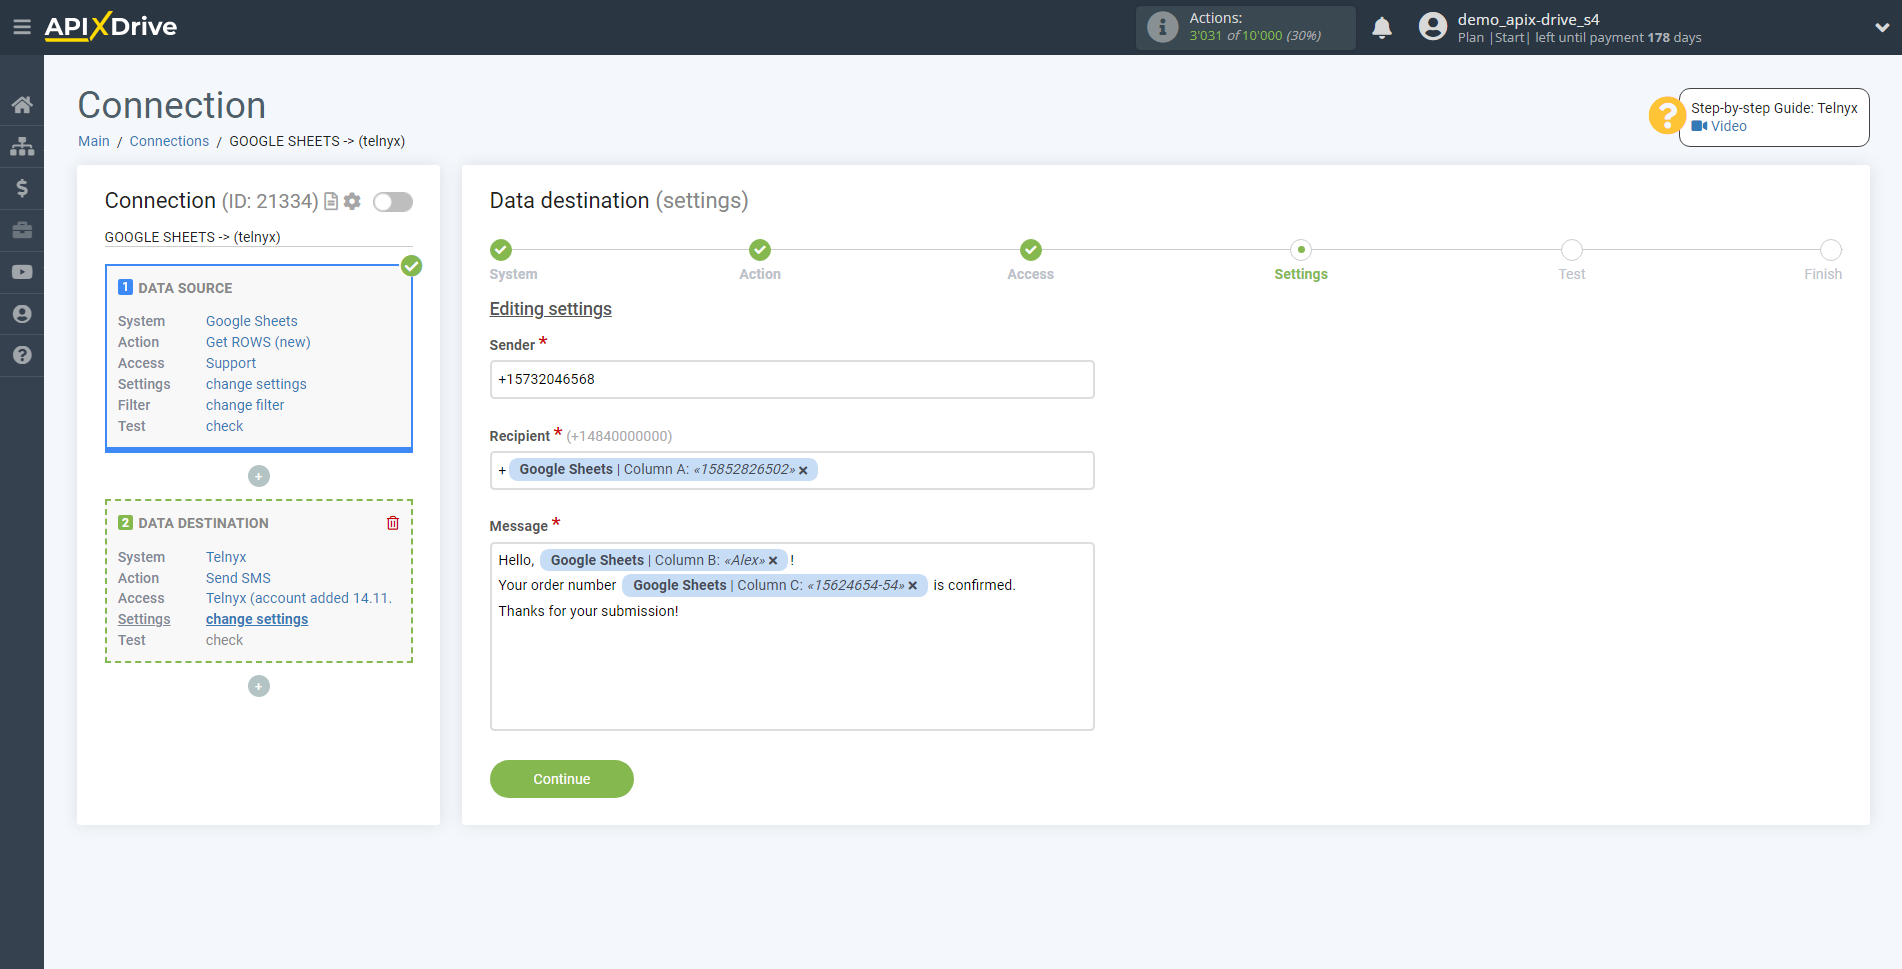The image size is (1902, 969).
Task: Add a block after Data Source with the plus icon
Action: [x=259, y=476]
